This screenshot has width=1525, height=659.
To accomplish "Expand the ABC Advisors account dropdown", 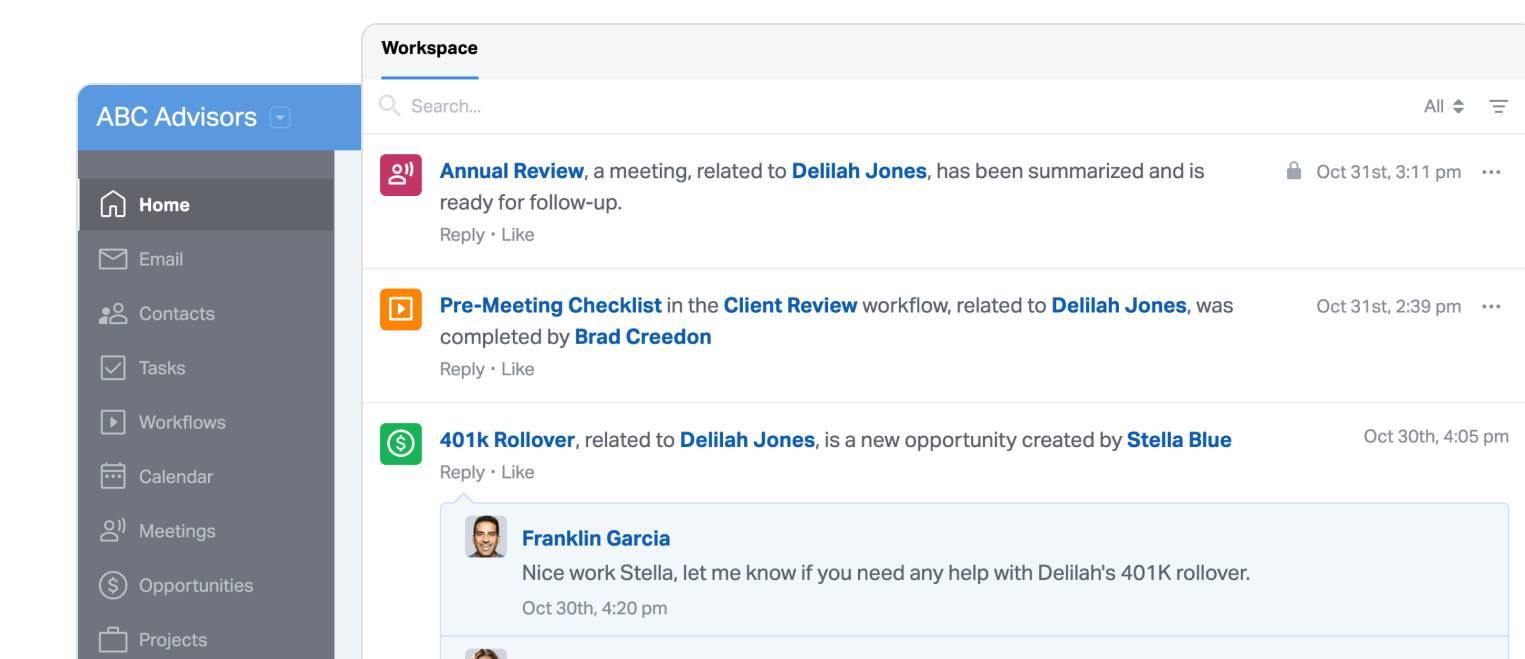I will 281,117.
